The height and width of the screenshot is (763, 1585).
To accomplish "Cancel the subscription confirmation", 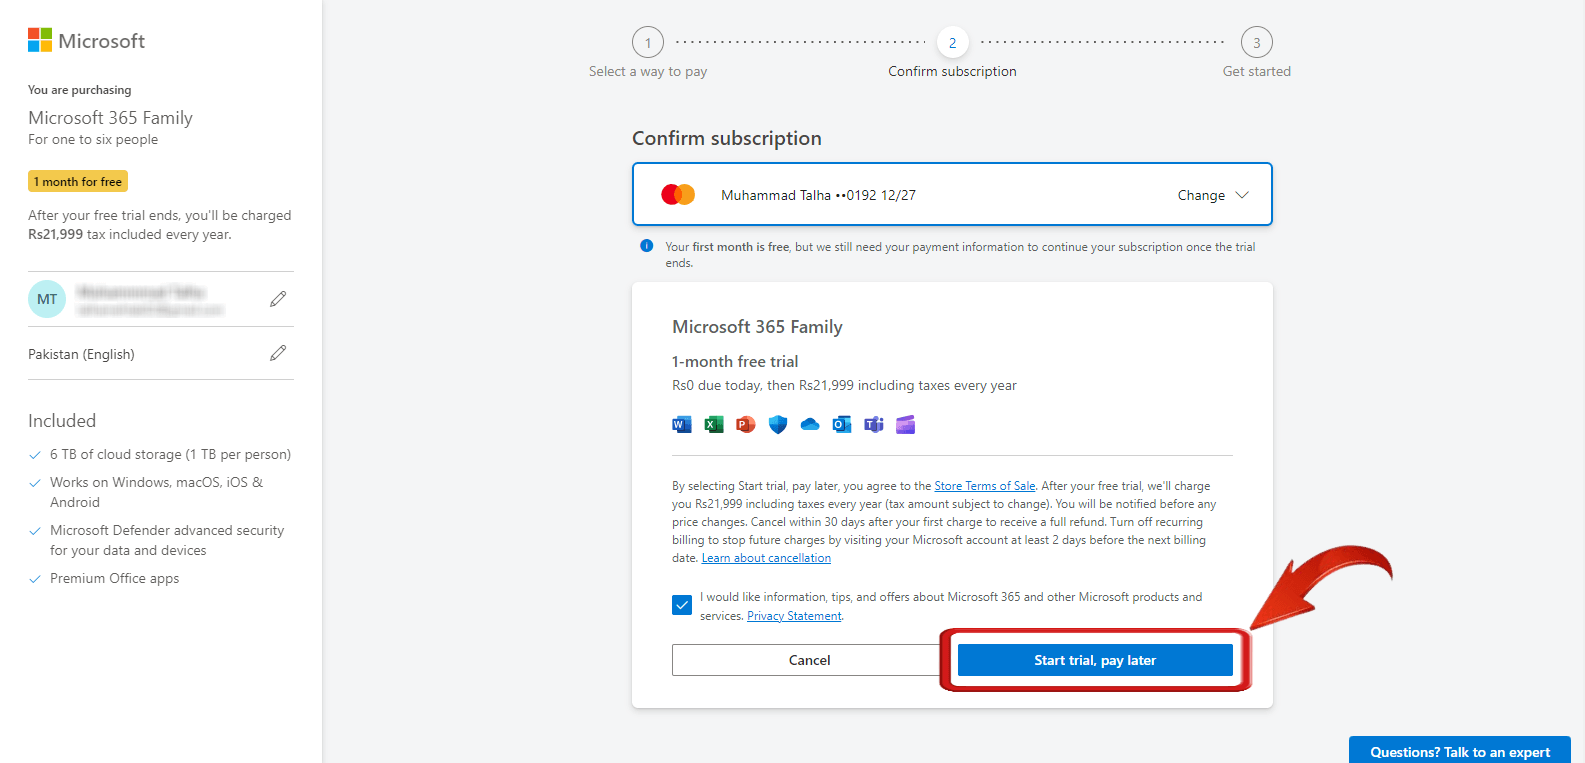I will pos(809,660).
